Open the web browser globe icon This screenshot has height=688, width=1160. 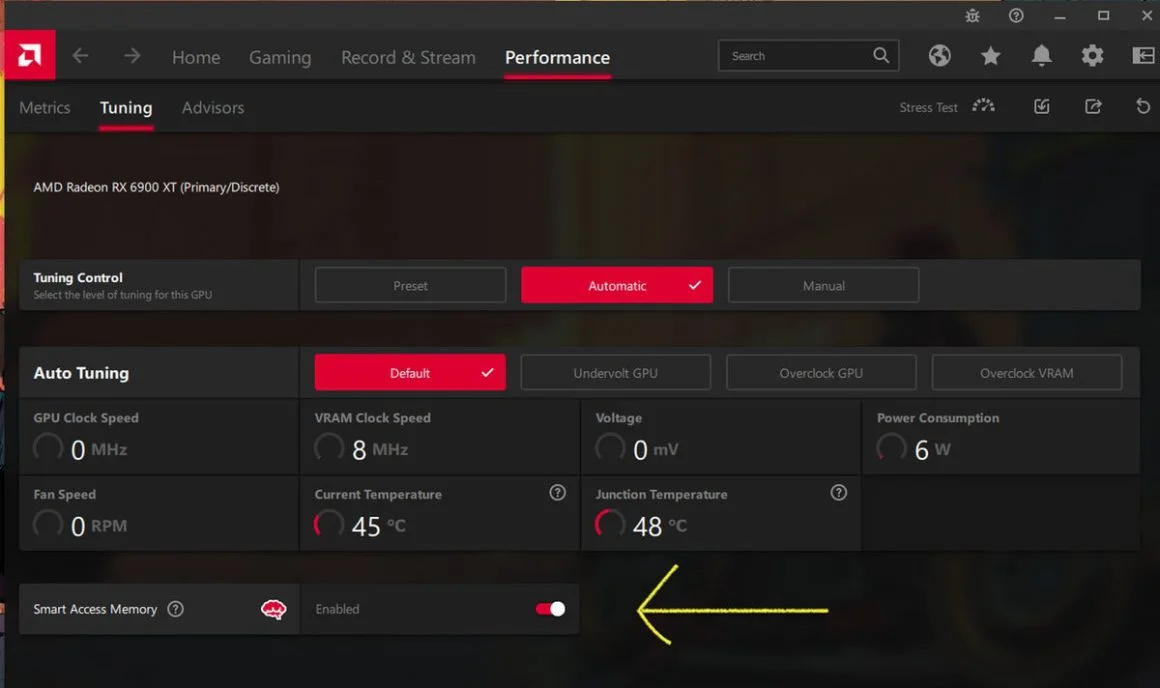click(x=940, y=55)
